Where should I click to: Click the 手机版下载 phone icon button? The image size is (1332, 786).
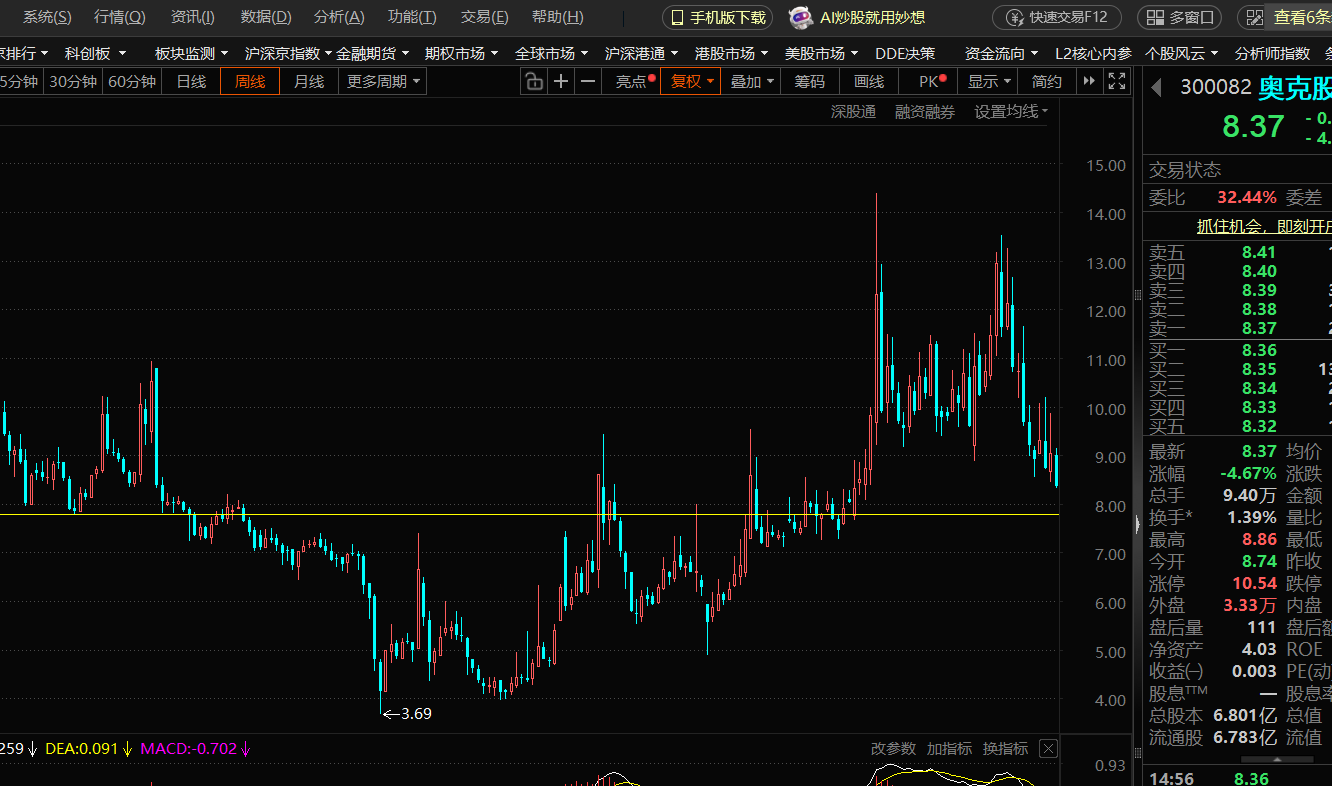[717, 17]
